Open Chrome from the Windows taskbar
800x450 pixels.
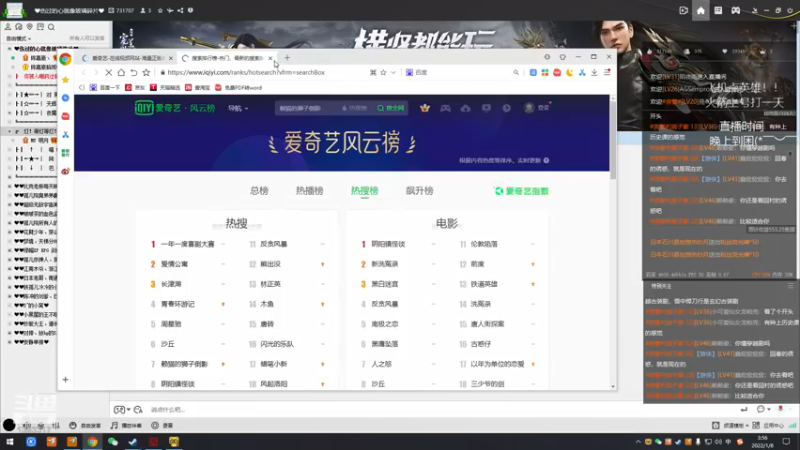(x=92, y=441)
